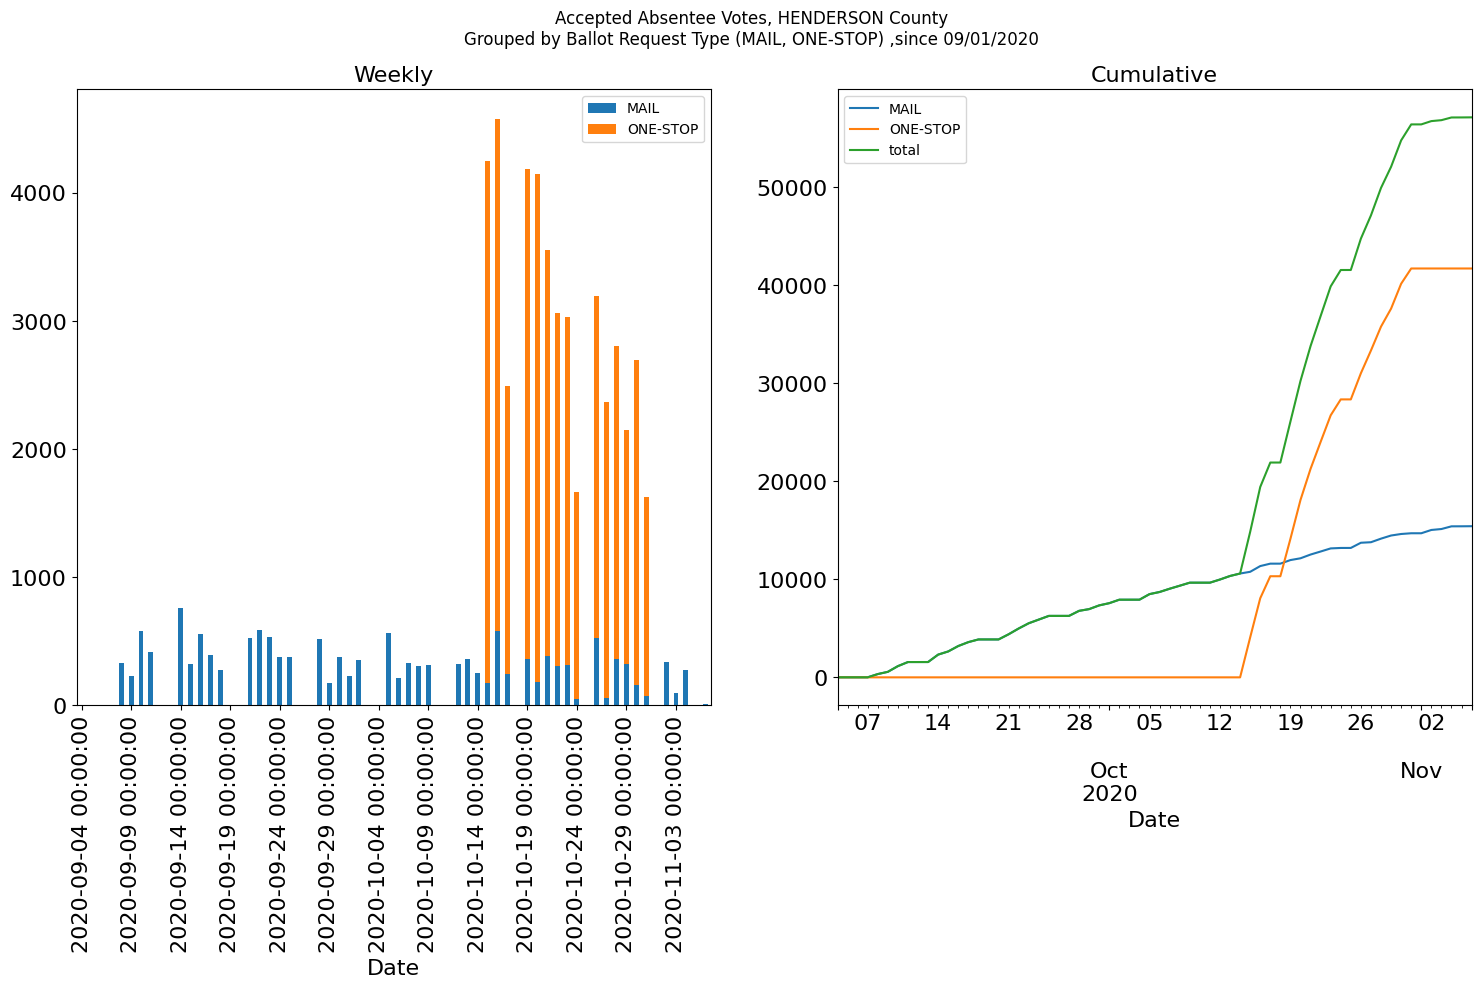
Task: Click the '05' tick on Cumulative x-axis
Action: [x=1149, y=723]
